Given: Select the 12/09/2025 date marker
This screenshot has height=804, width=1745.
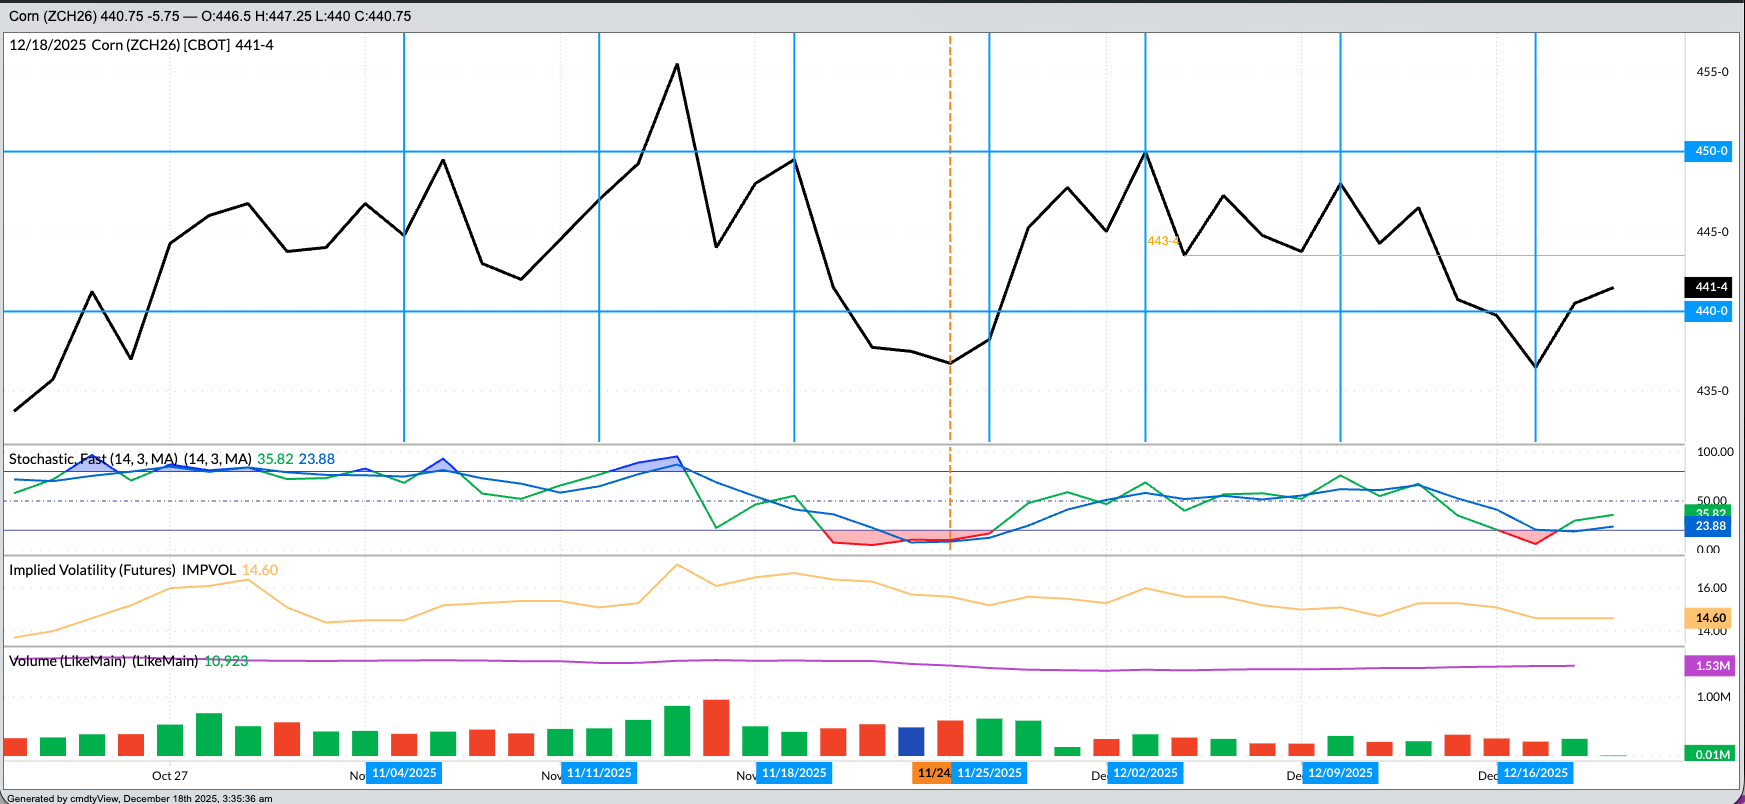Looking at the screenshot, I should click(x=1340, y=773).
